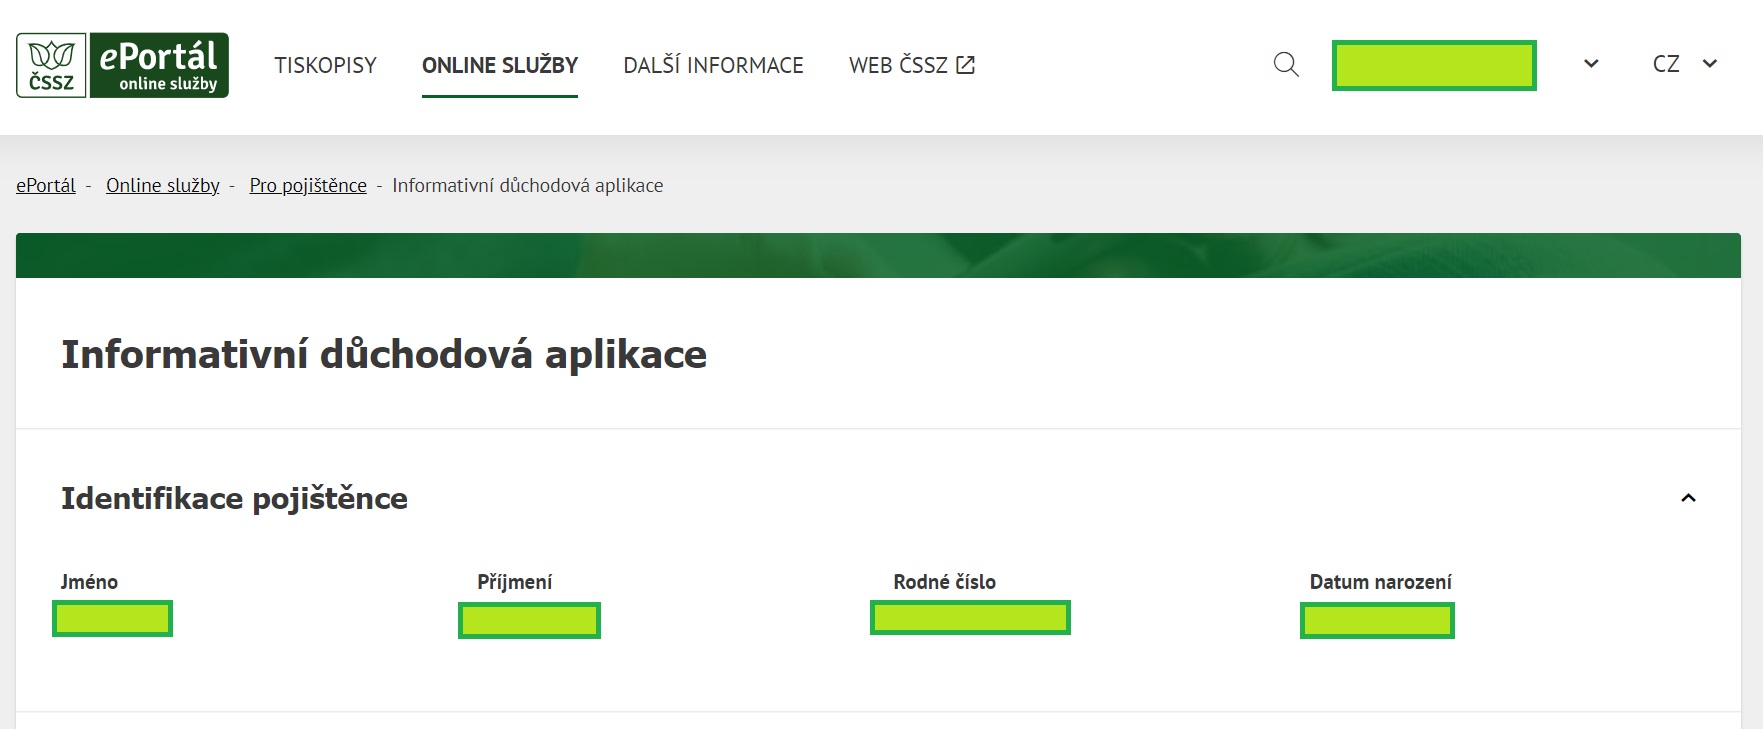Collapse the Identifikace pojištěnce section

(x=1688, y=498)
